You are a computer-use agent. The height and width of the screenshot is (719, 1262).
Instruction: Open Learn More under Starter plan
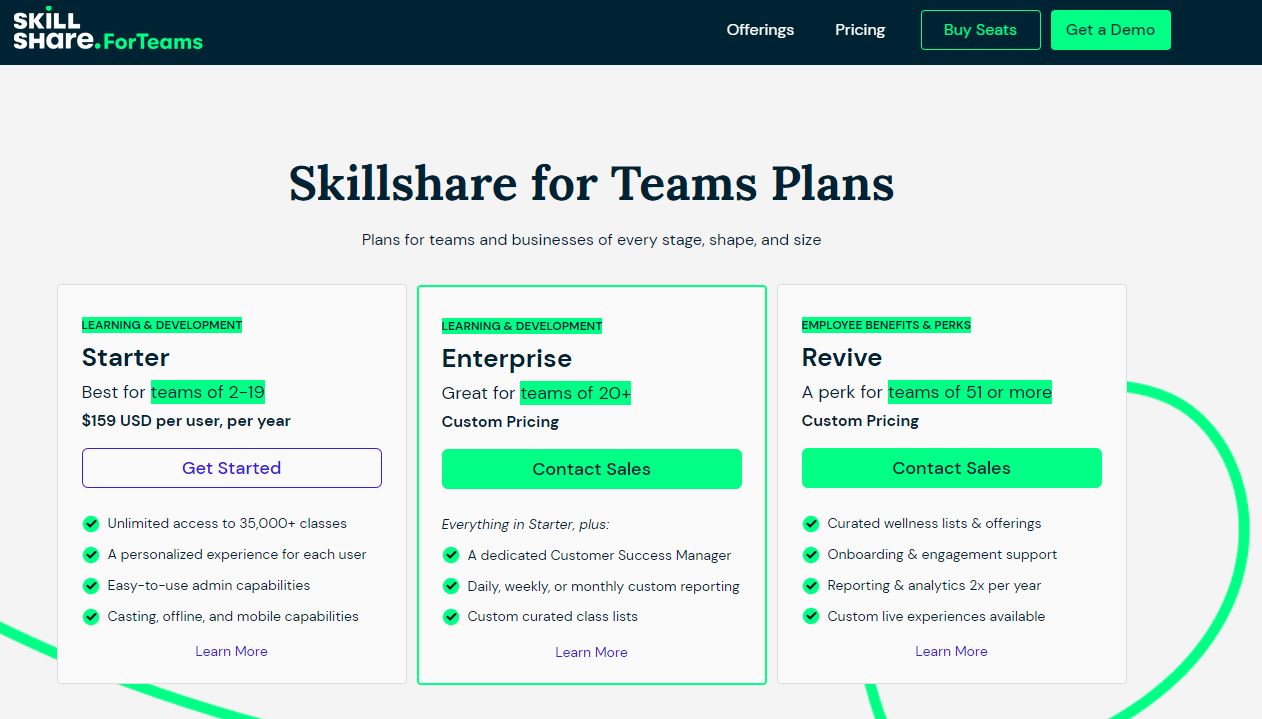pos(232,651)
